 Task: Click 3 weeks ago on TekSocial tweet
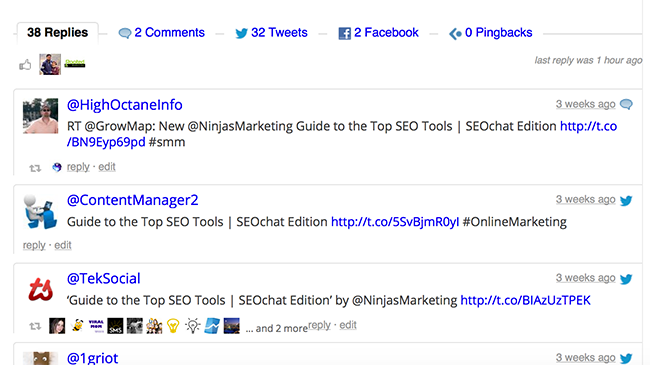(585, 278)
